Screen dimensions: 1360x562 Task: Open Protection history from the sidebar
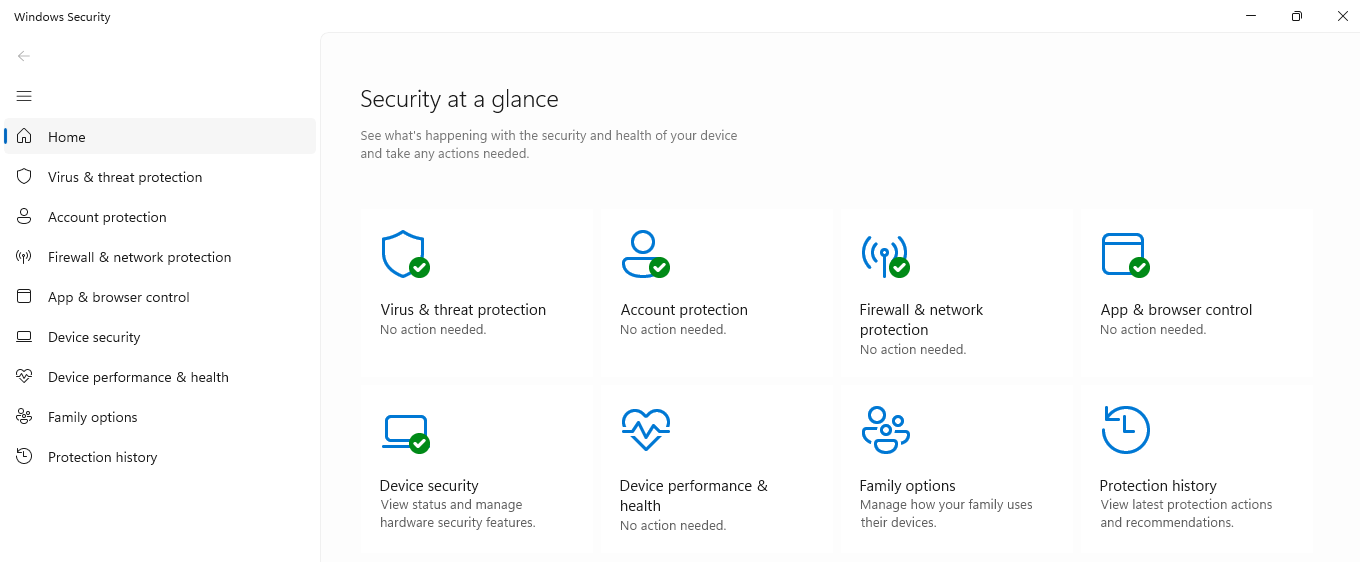pyautogui.click(x=160, y=457)
